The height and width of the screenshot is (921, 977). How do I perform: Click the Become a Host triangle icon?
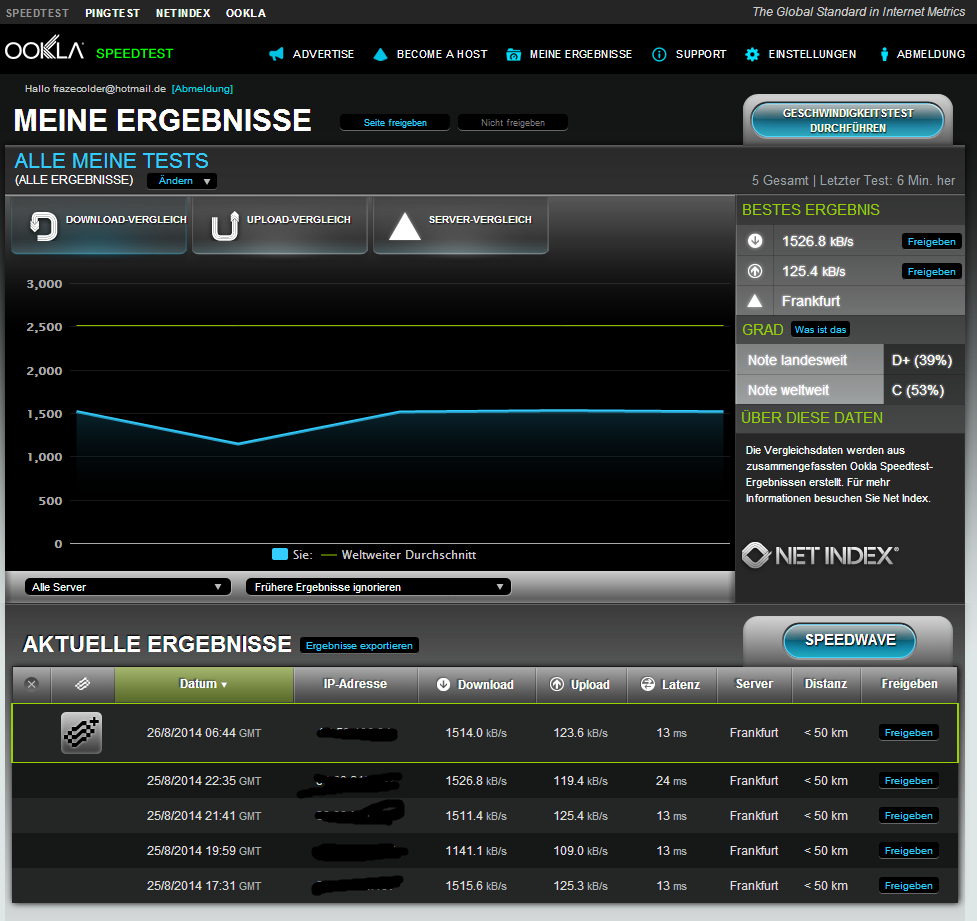pyautogui.click(x=380, y=54)
